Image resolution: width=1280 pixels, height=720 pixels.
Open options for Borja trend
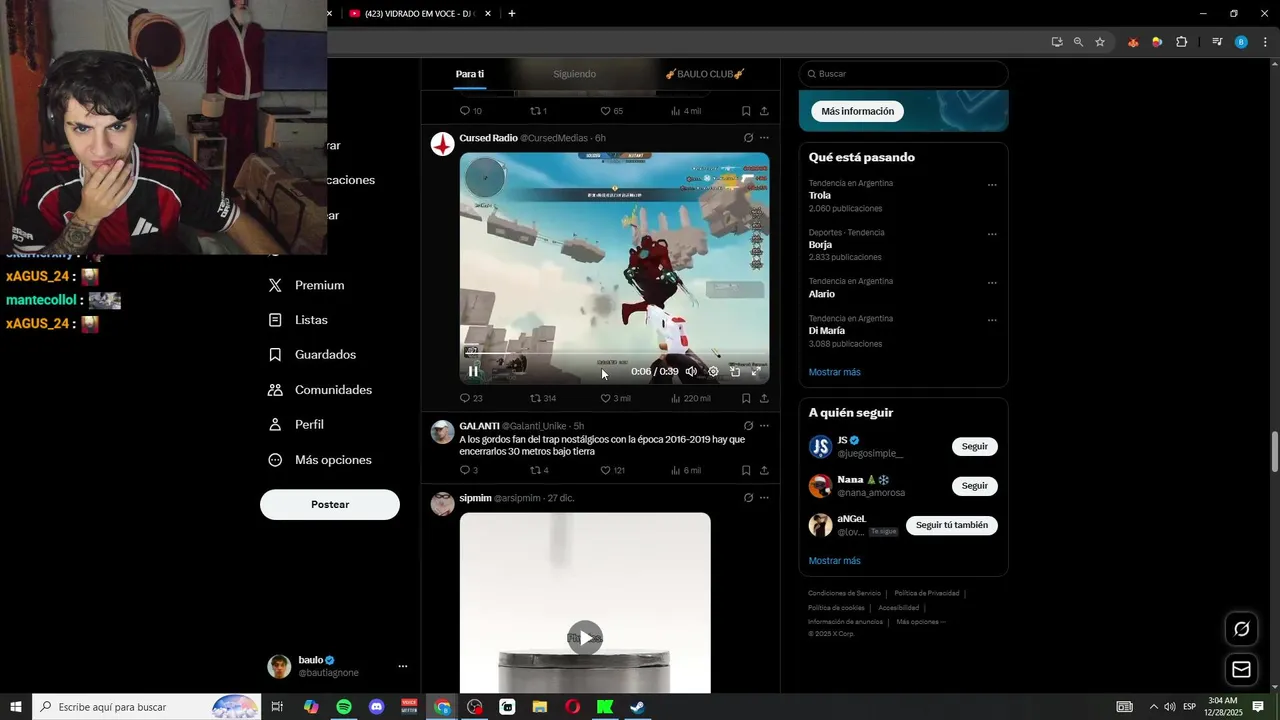tap(992, 234)
